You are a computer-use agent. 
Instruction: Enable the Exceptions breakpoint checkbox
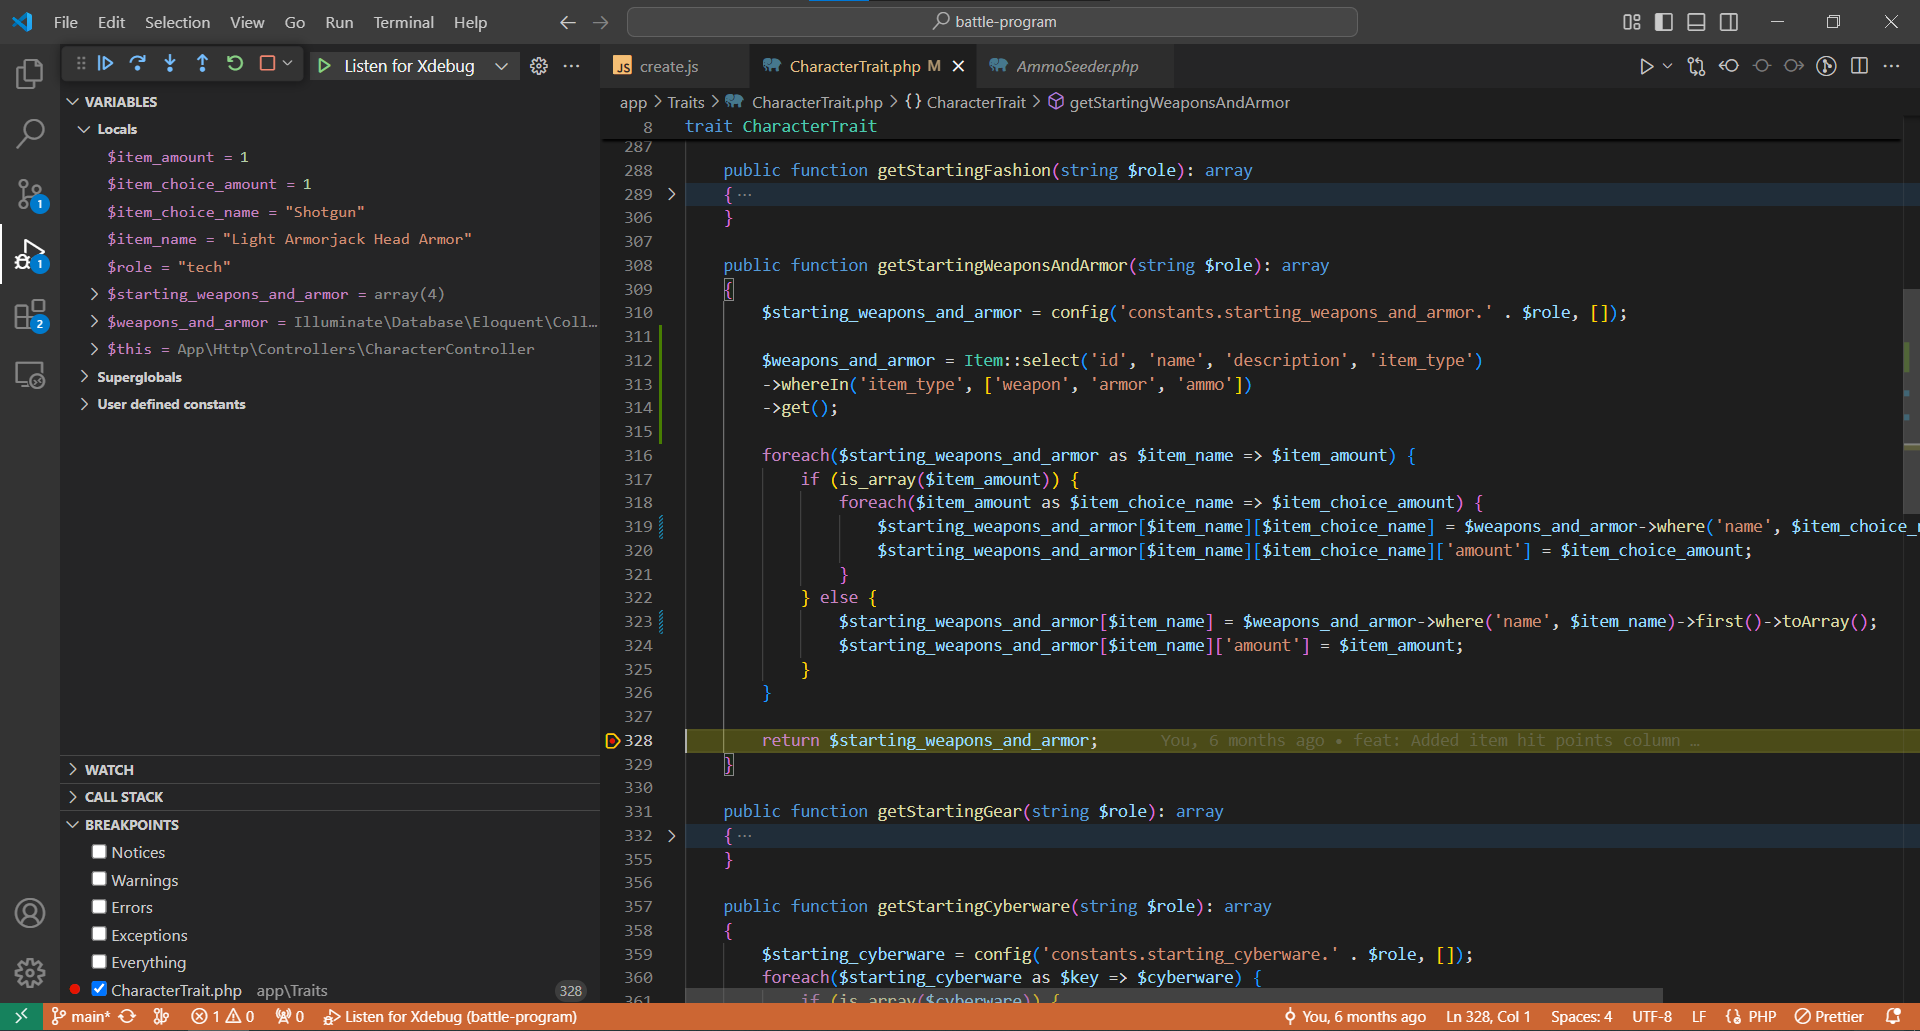(x=99, y=934)
